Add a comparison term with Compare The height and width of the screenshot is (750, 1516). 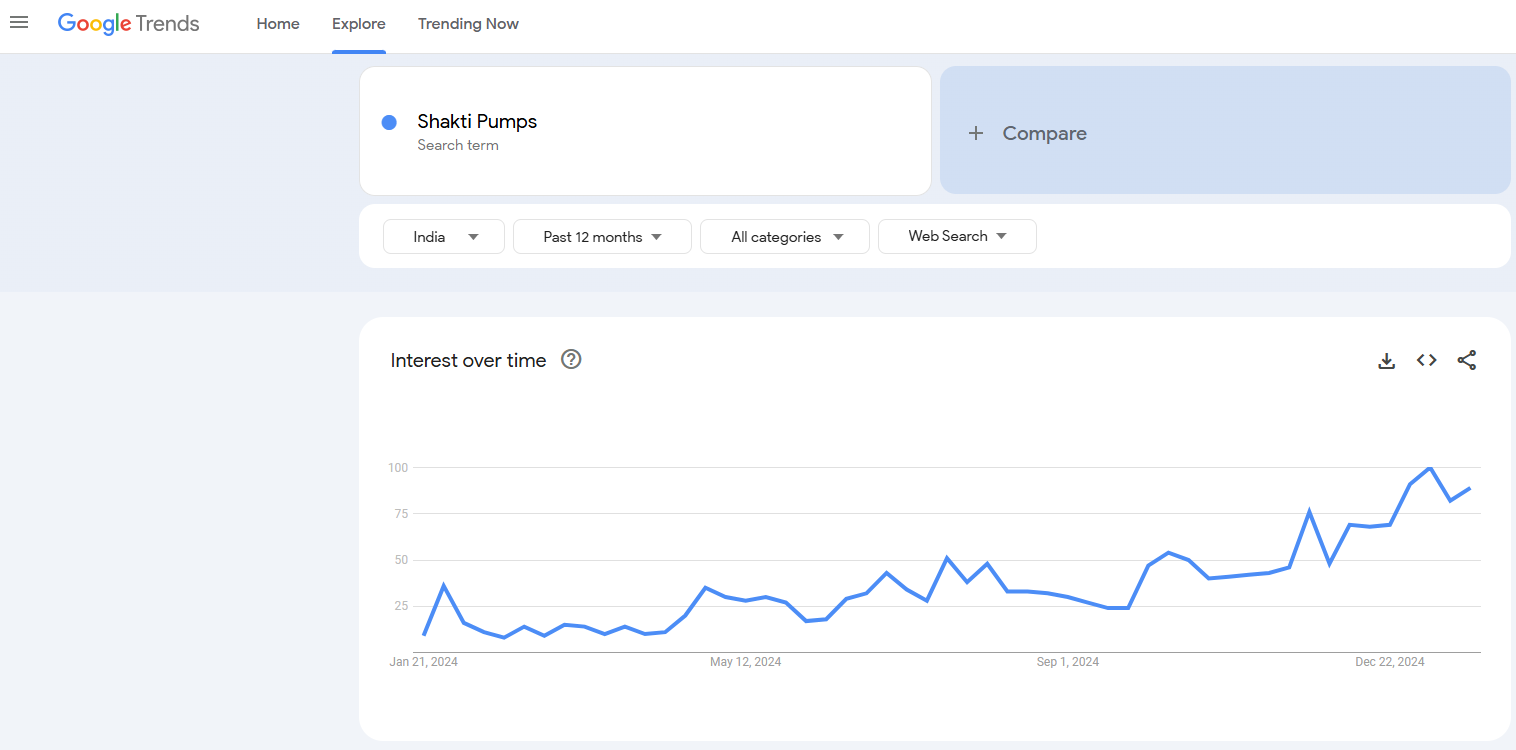(x=1225, y=130)
